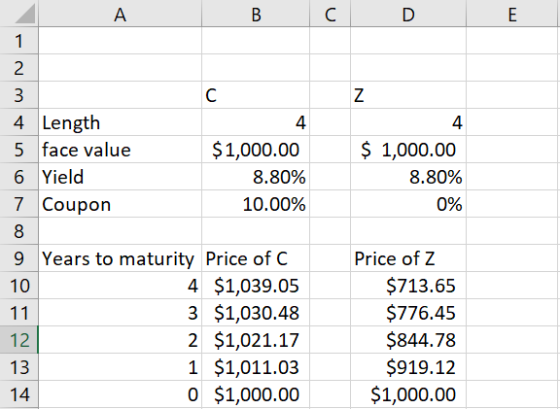Select column E header
The width and height of the screenshot is (560, 409).
tap(513, 13)
